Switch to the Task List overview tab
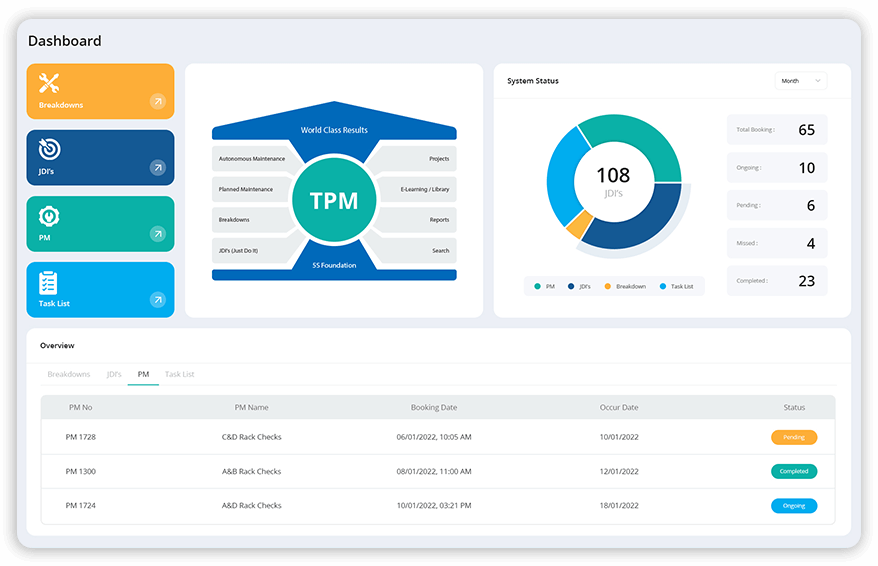This screenshot has height=566, width=878. pos(179,374)
